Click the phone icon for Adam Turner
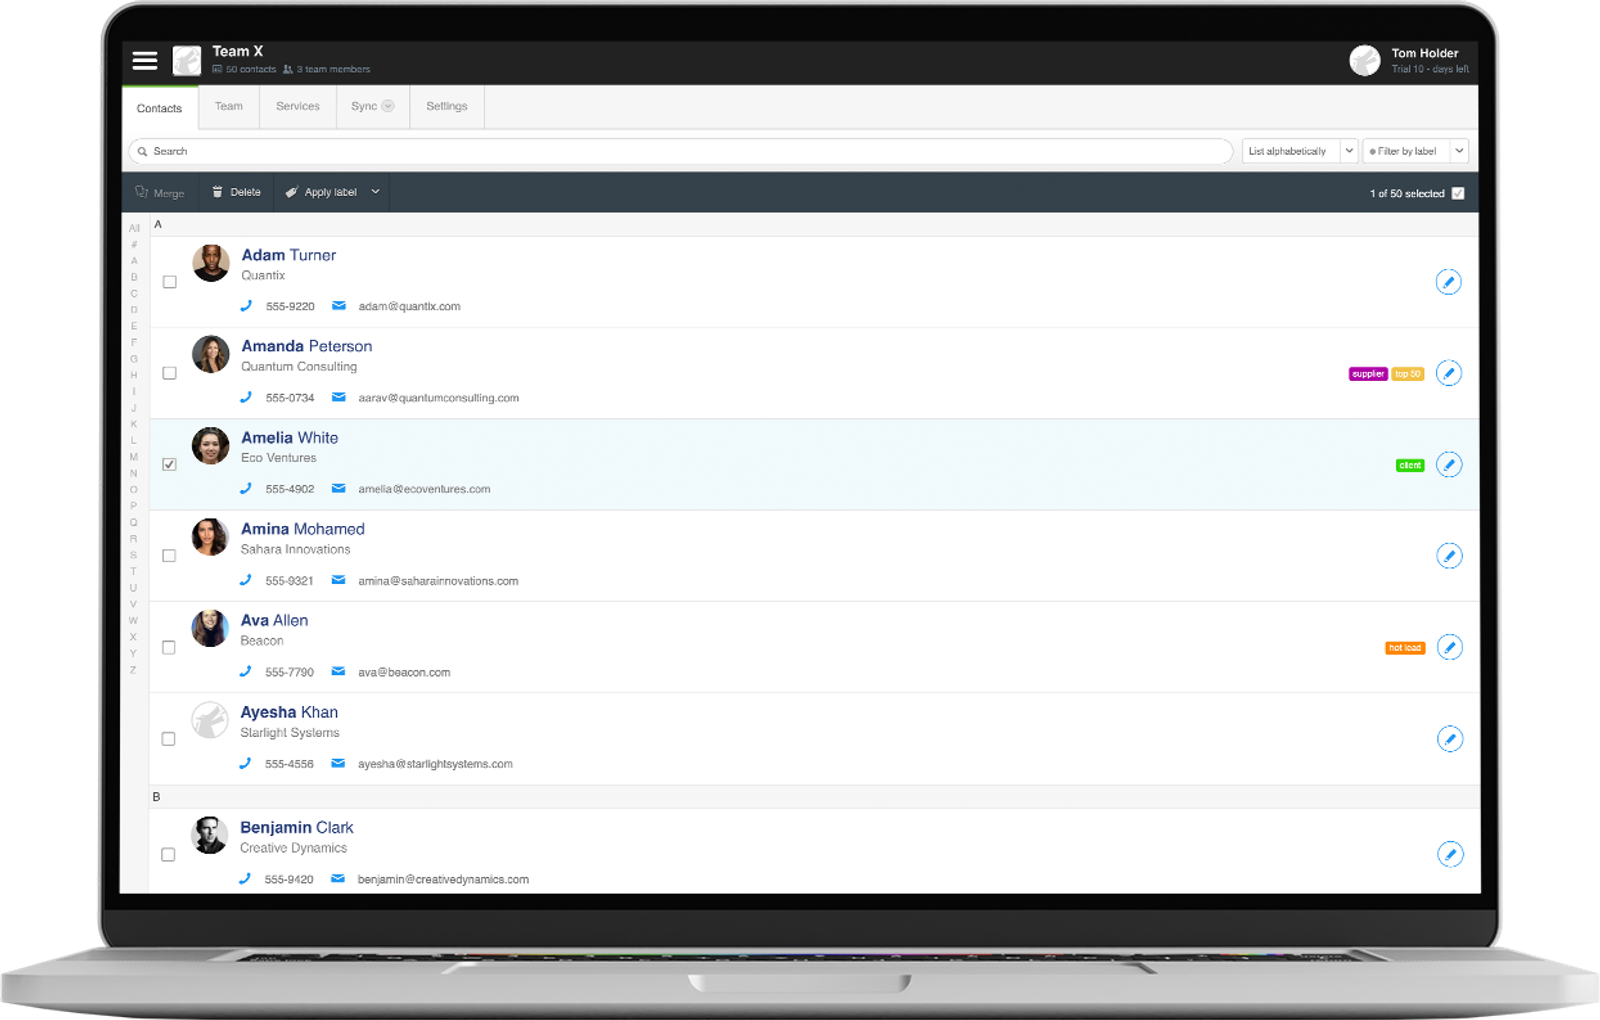This screenshot has width=1600, height=1020. pyautogui.click(x=246, y=306)
